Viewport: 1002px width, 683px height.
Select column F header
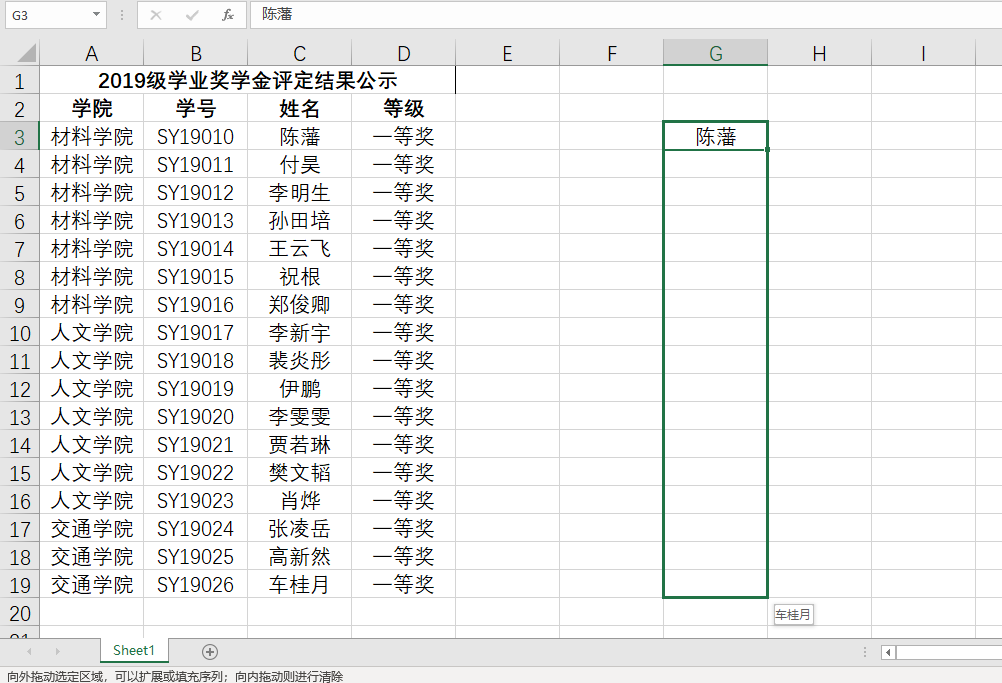pos(612,54)
